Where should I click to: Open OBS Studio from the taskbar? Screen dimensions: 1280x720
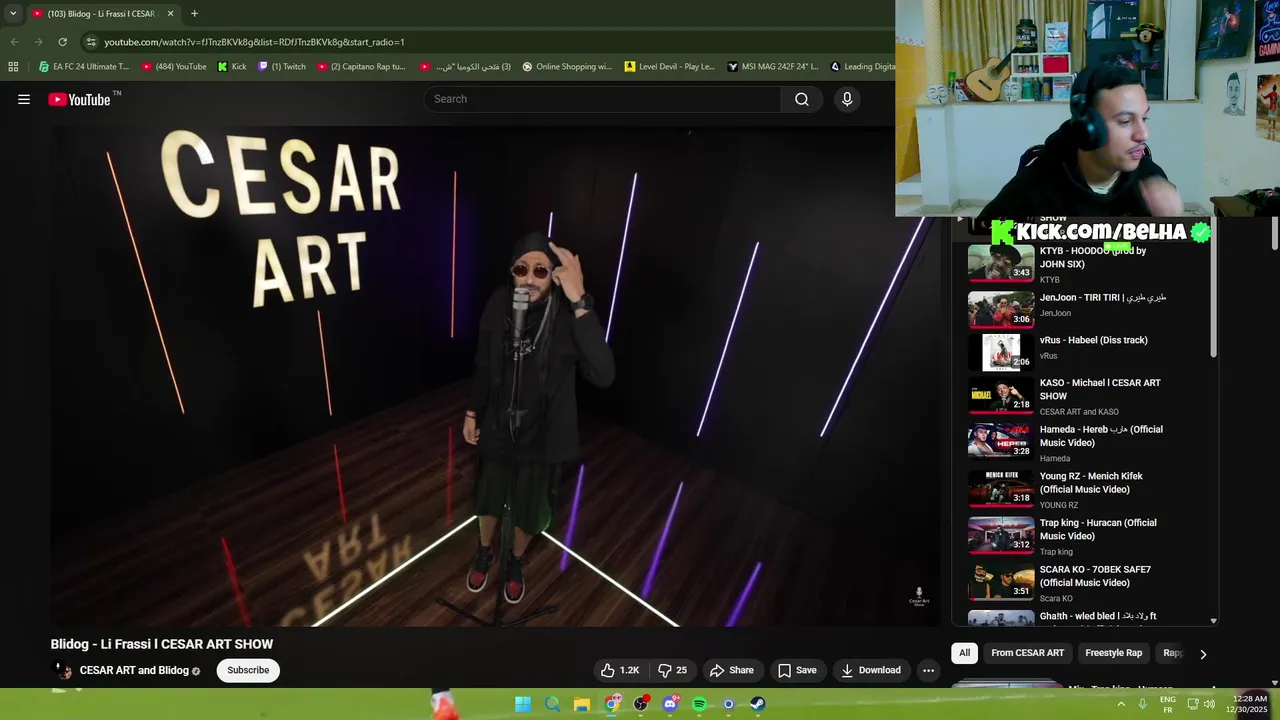coord(641,704)
